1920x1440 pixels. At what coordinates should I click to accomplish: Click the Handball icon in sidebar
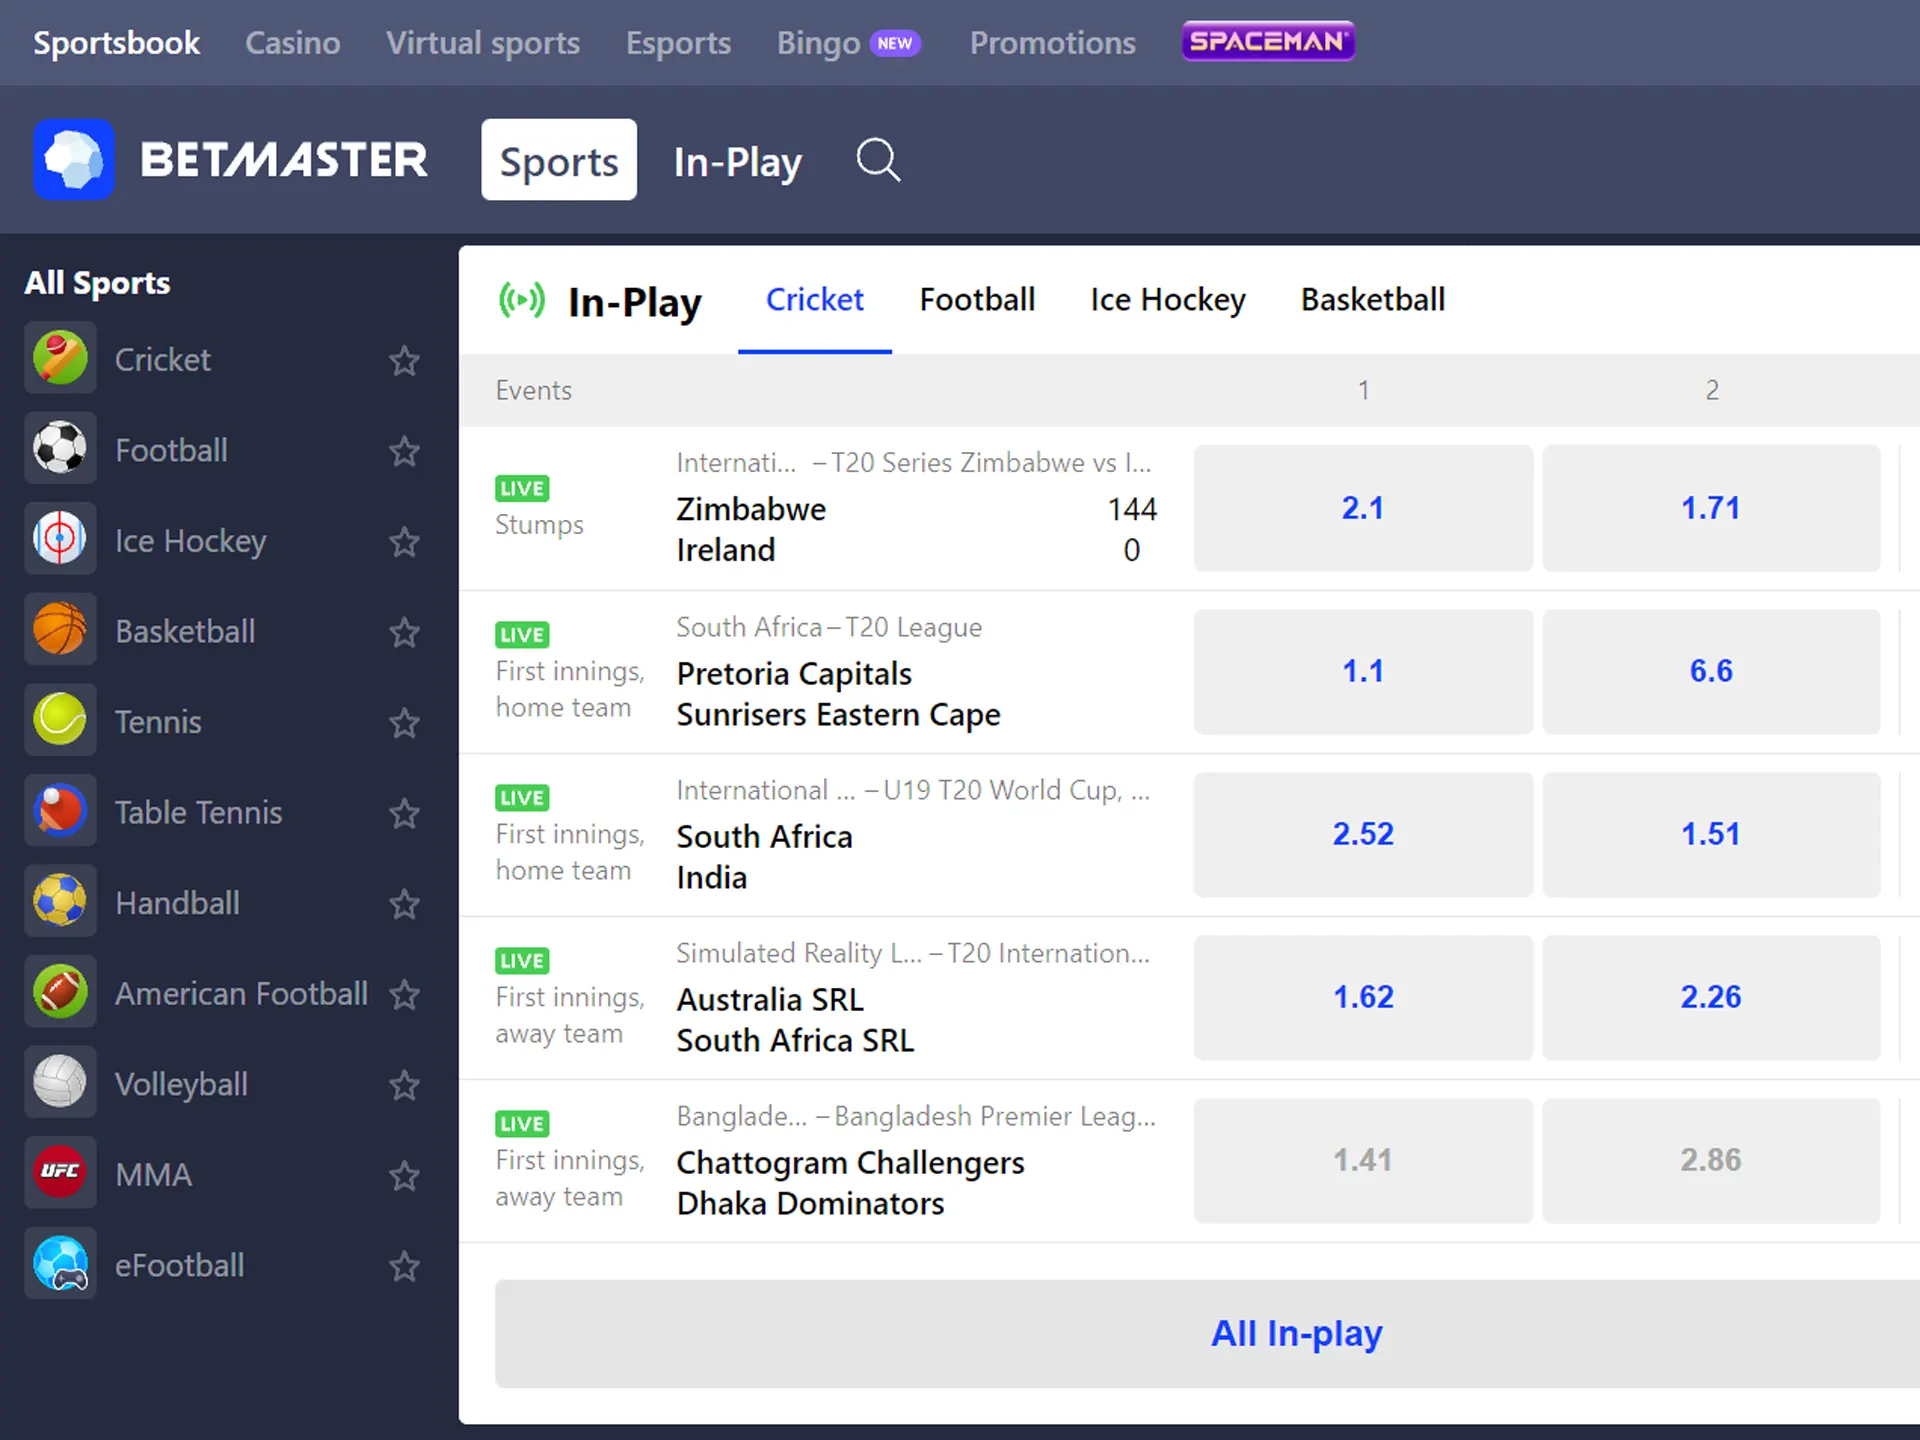[x=60, y=902]
